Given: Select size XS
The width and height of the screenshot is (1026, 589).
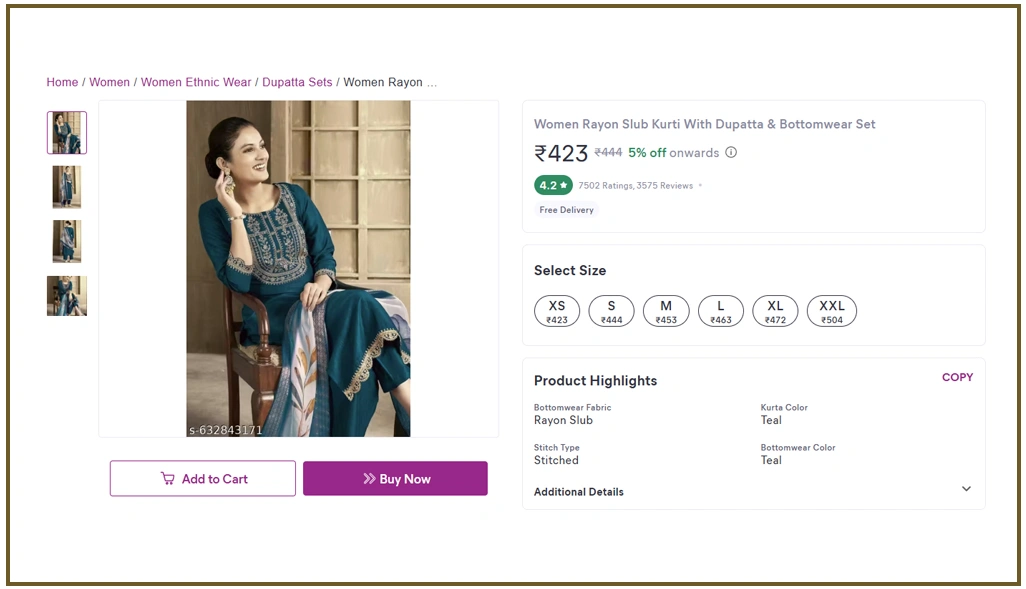Looking at the screenshot, I should tap(557, 311).
